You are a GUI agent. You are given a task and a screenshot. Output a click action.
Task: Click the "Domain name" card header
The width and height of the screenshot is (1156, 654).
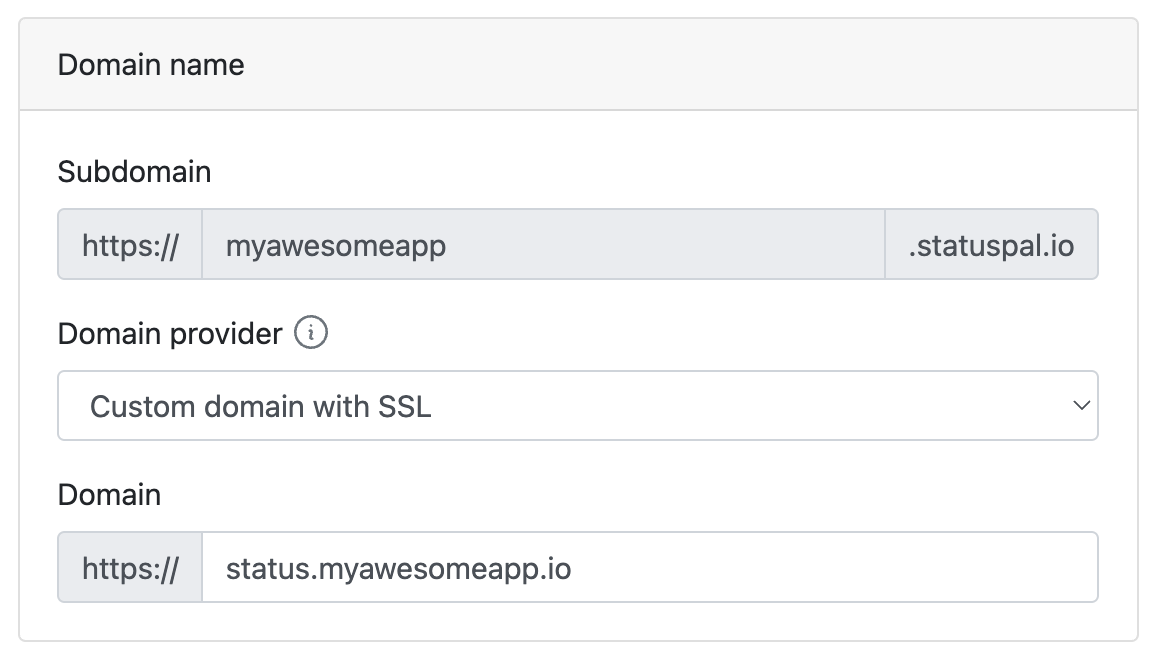[x=151, y=65]
